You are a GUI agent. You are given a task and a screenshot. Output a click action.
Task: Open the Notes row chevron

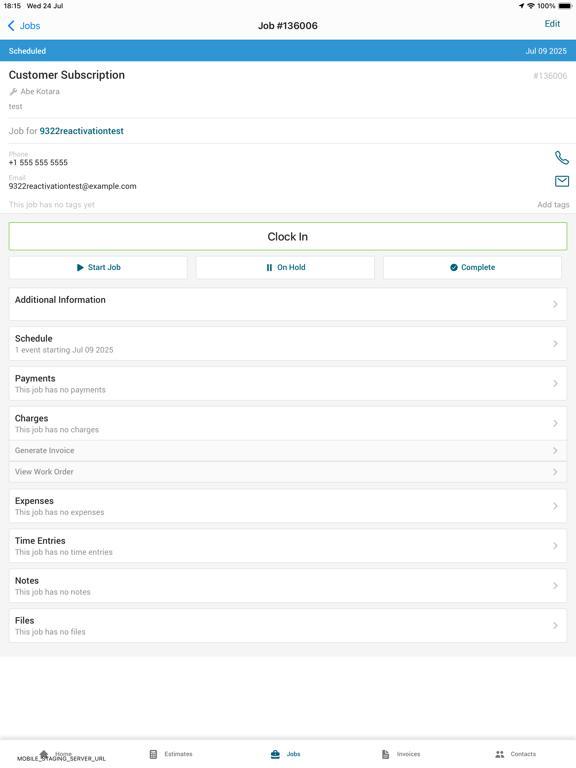pos(555,586)
